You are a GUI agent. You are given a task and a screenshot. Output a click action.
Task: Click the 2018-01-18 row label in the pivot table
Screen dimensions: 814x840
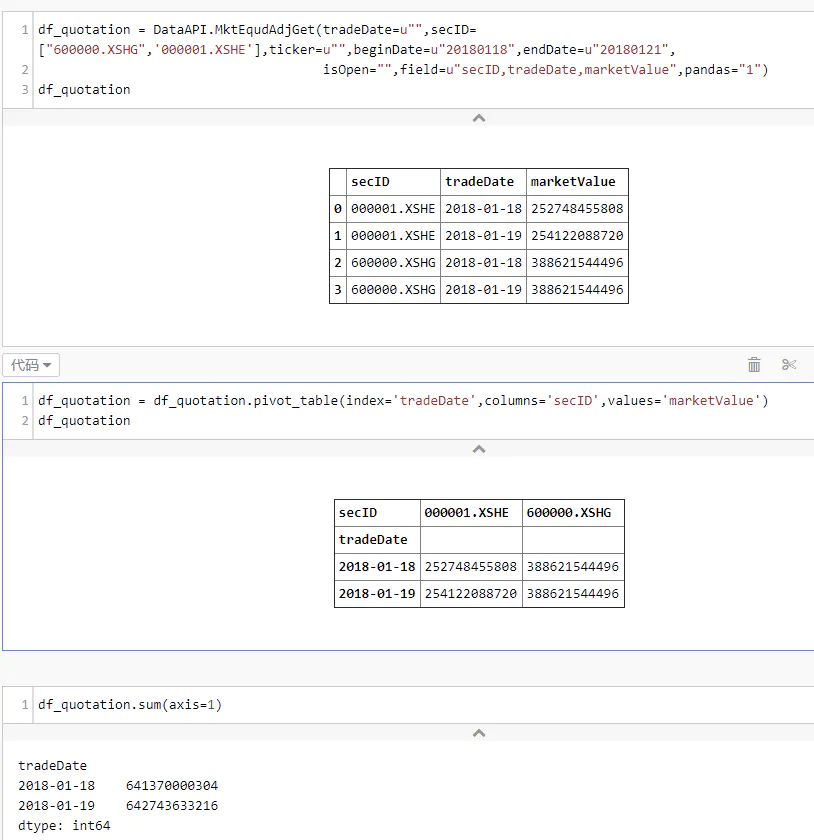tap(377, 567)
